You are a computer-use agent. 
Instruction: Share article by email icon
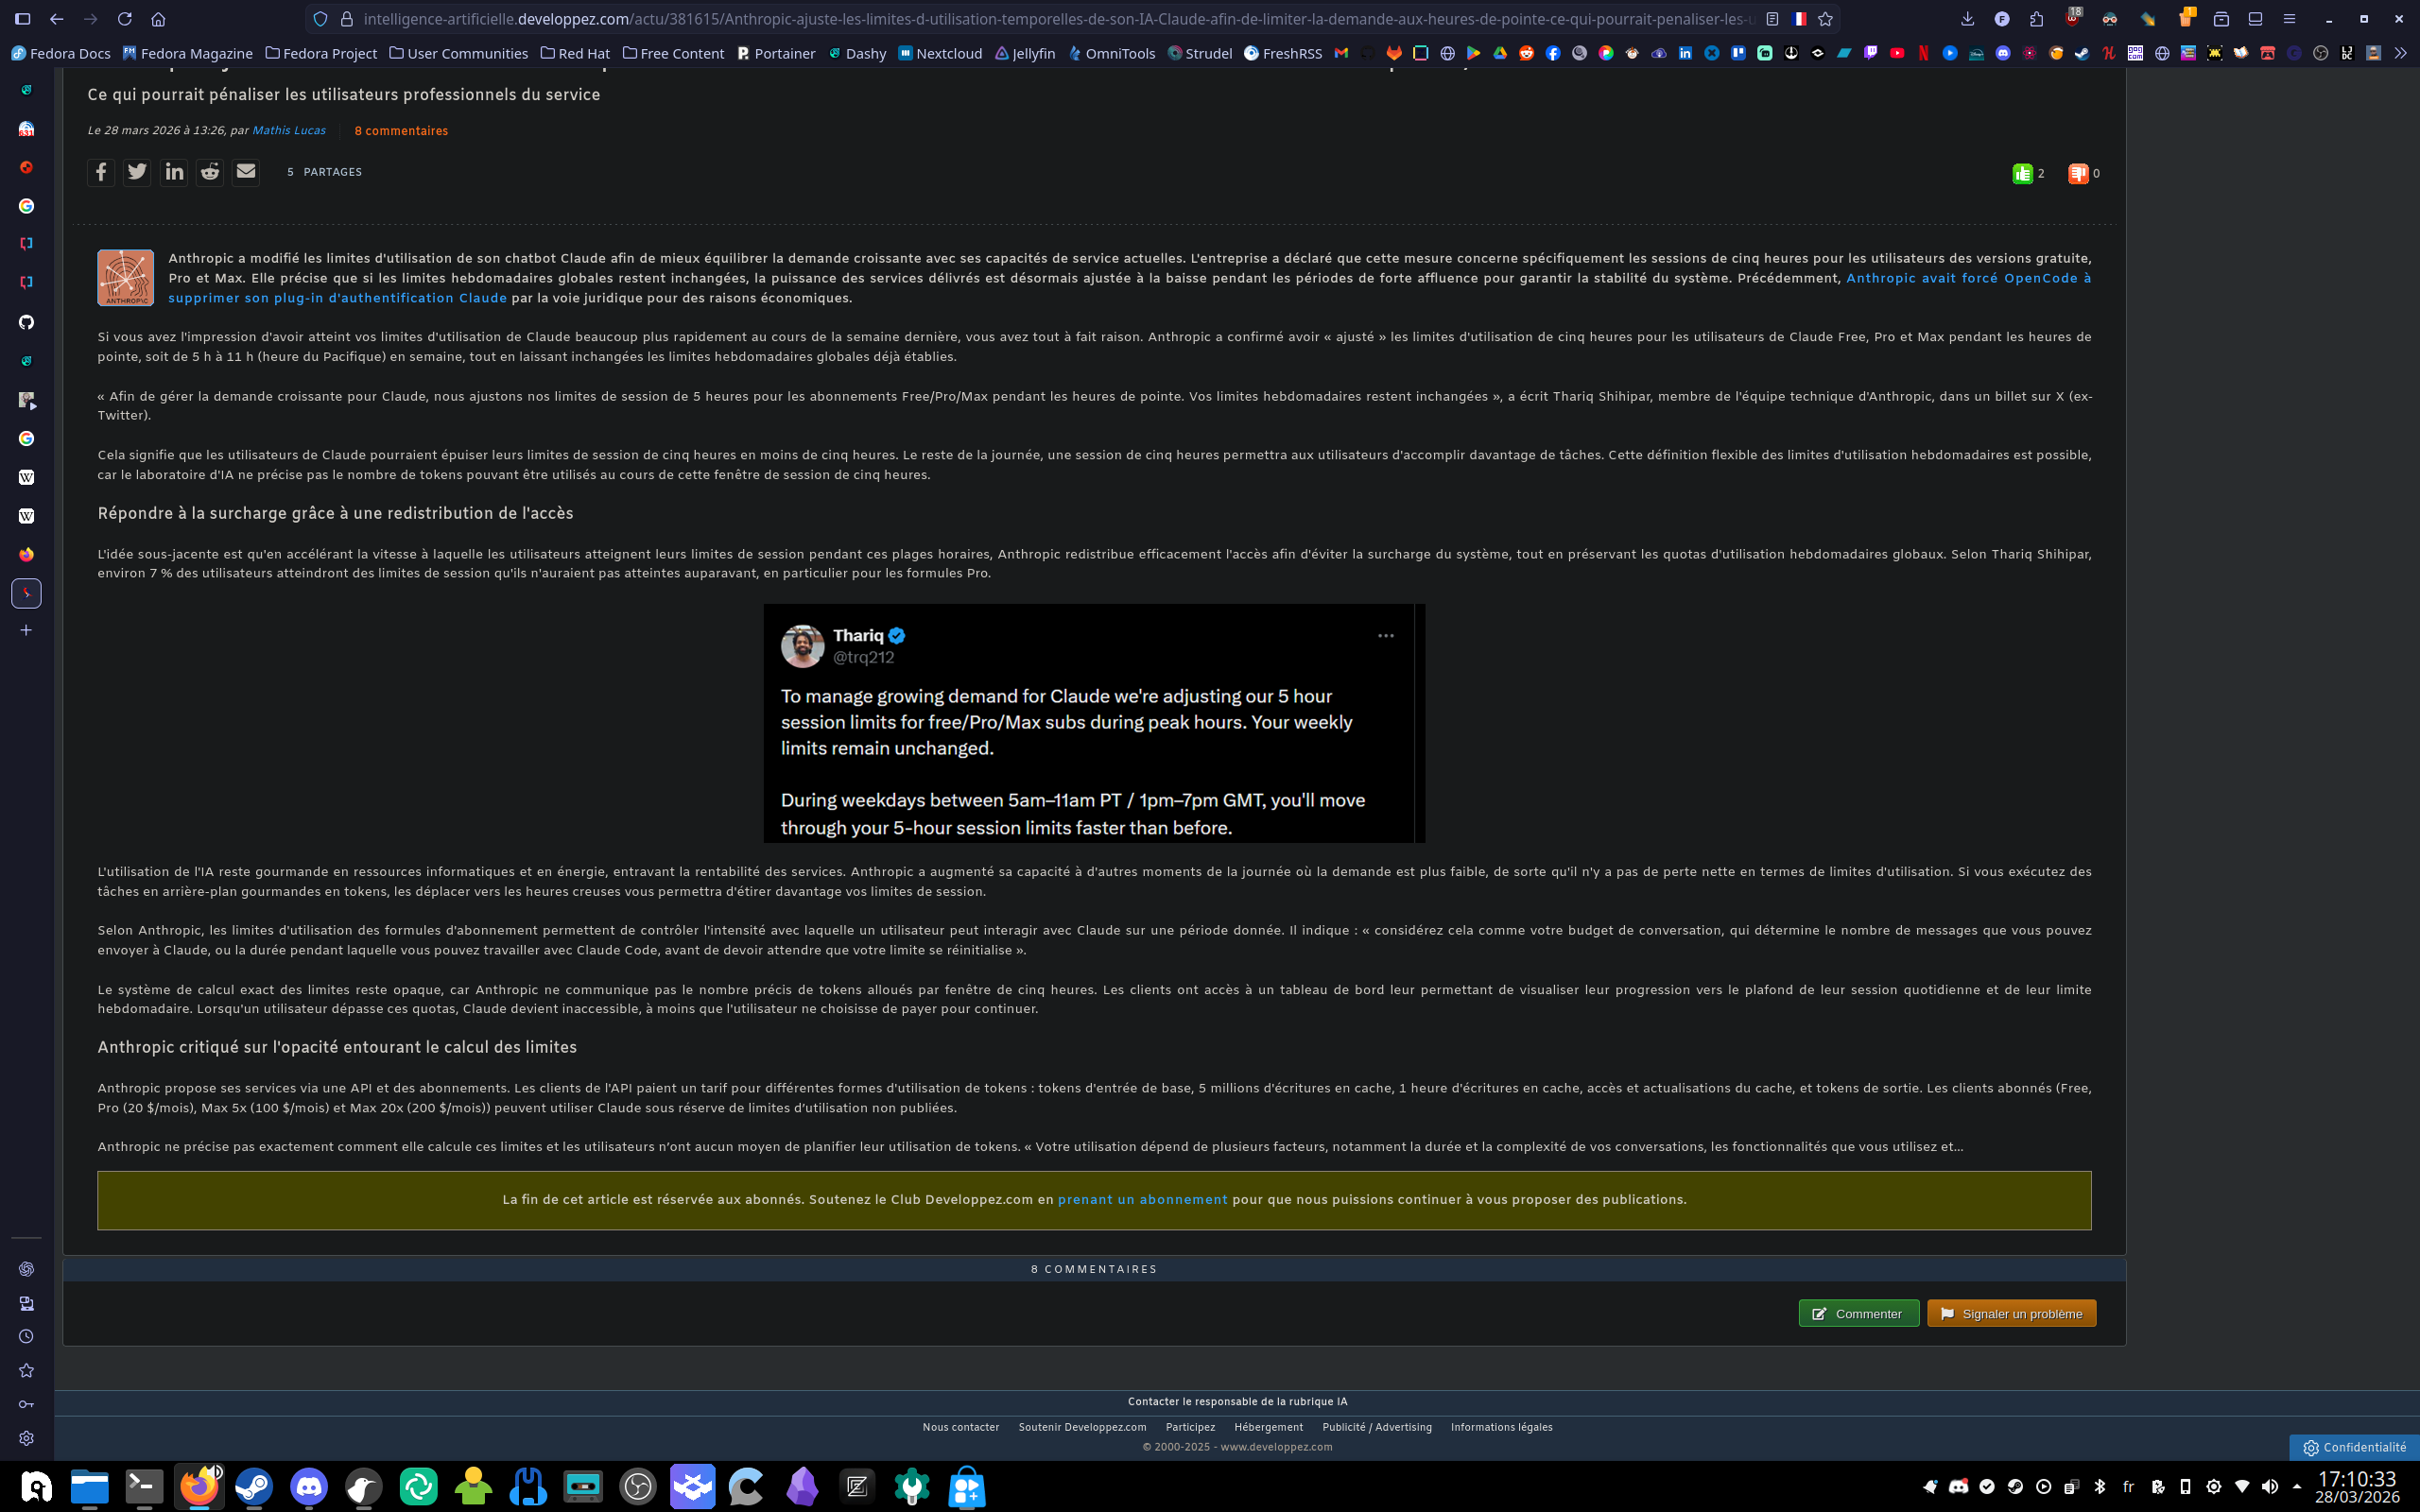[246, 172]
